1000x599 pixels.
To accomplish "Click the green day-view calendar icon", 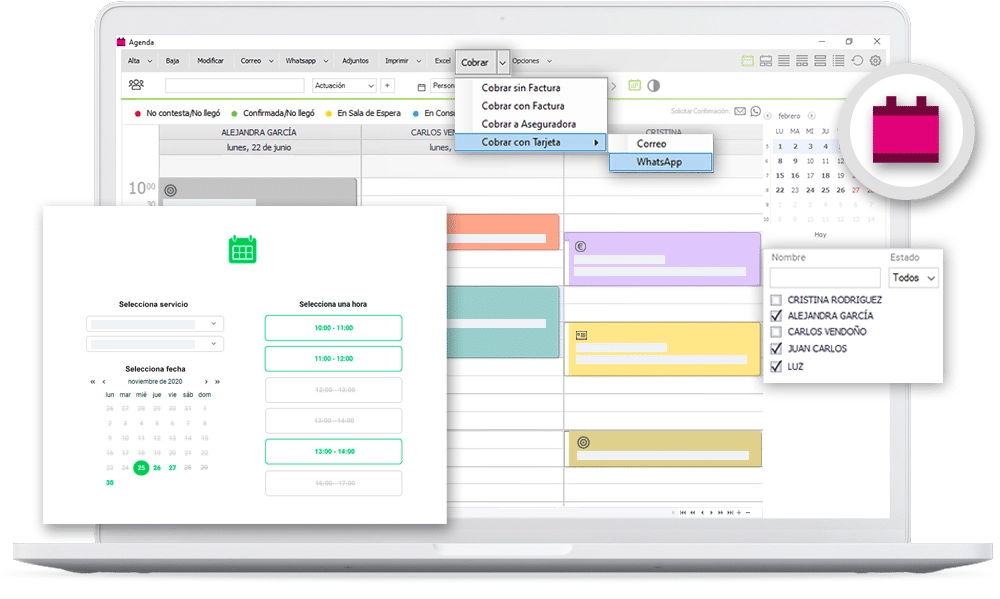I will click(748, 61).
